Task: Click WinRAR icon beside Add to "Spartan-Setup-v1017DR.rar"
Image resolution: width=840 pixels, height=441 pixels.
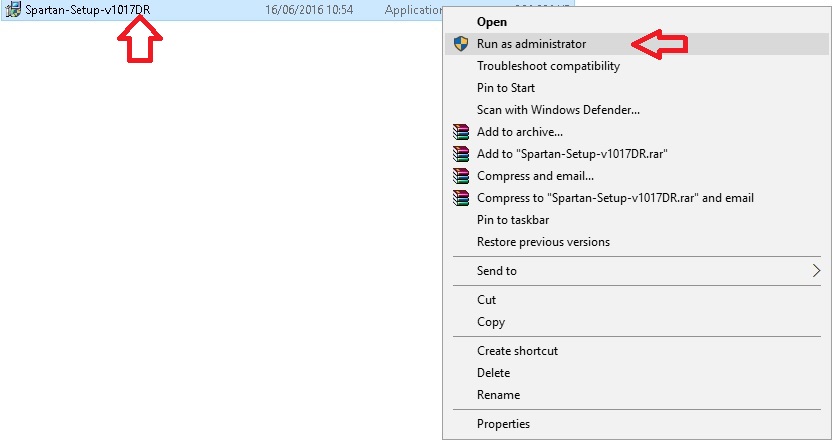Action: coord(461,154)
